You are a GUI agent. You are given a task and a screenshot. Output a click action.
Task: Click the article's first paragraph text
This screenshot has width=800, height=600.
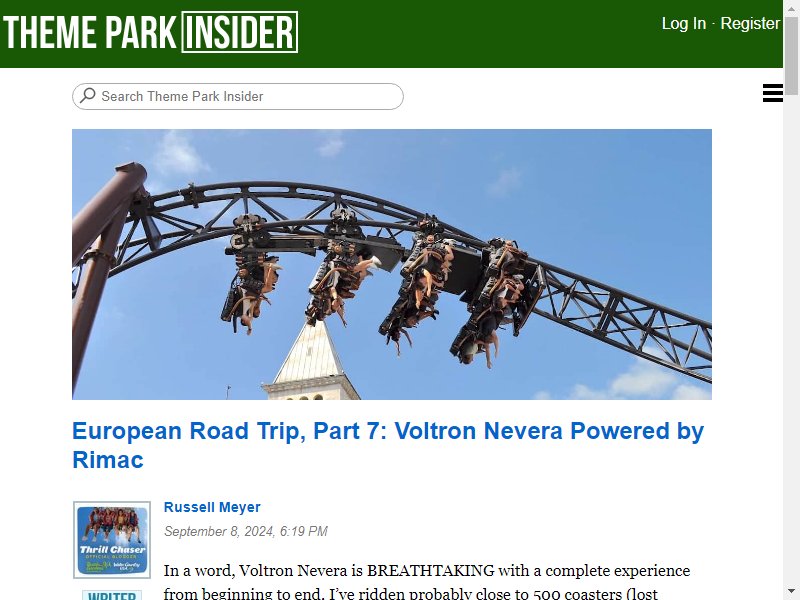click(427, 582)
